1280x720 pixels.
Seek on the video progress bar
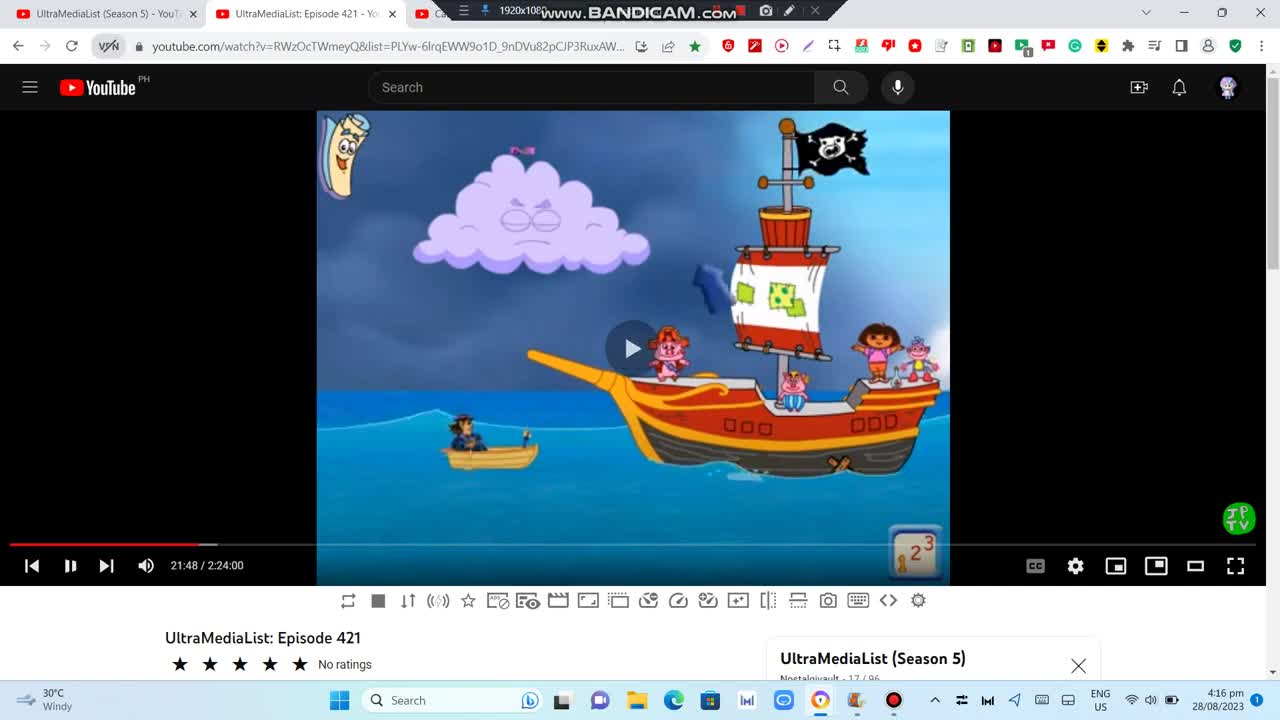click(633, 545)
